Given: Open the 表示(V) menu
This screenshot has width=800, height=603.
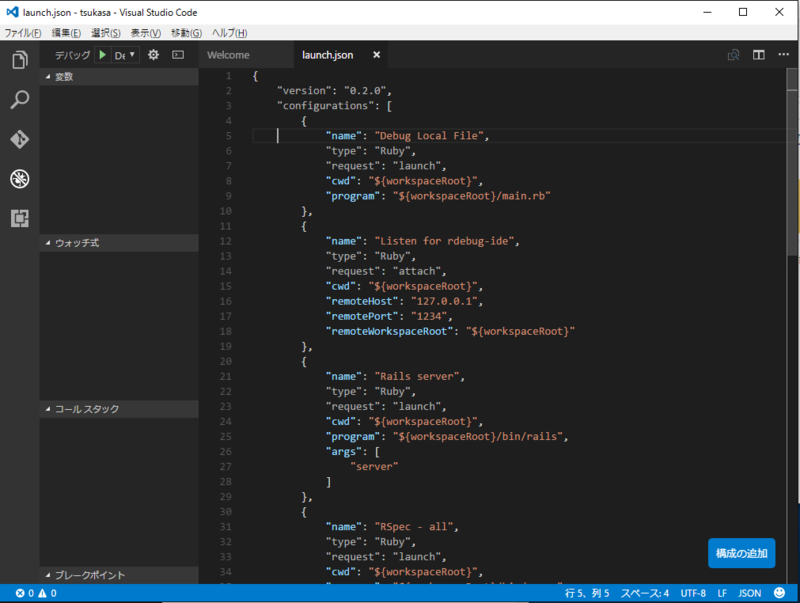Looking at the screenshot, I should (145, 33).
